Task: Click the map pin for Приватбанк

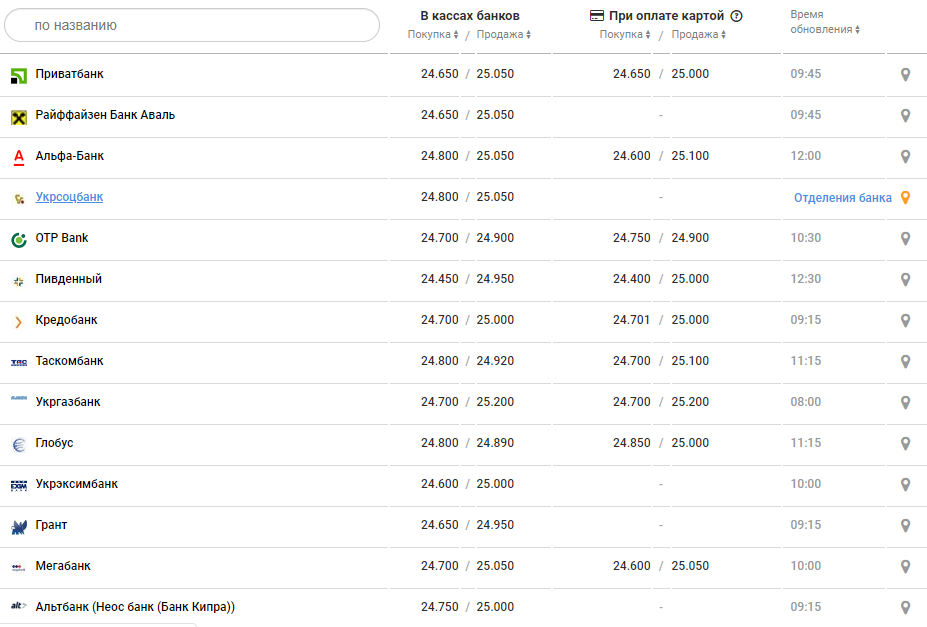Action: click(905, 74)
